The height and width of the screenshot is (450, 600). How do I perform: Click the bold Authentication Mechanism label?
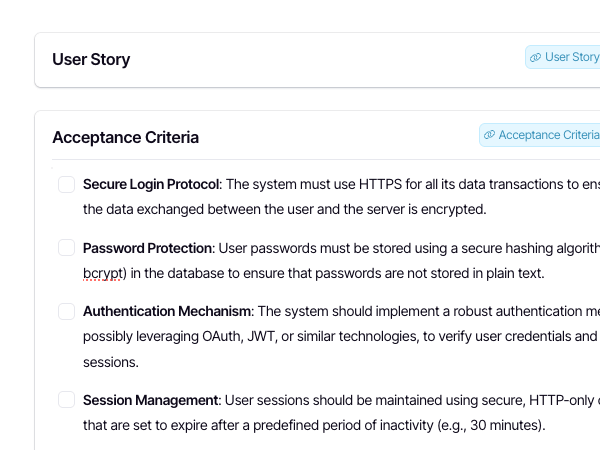coord(168,311)
